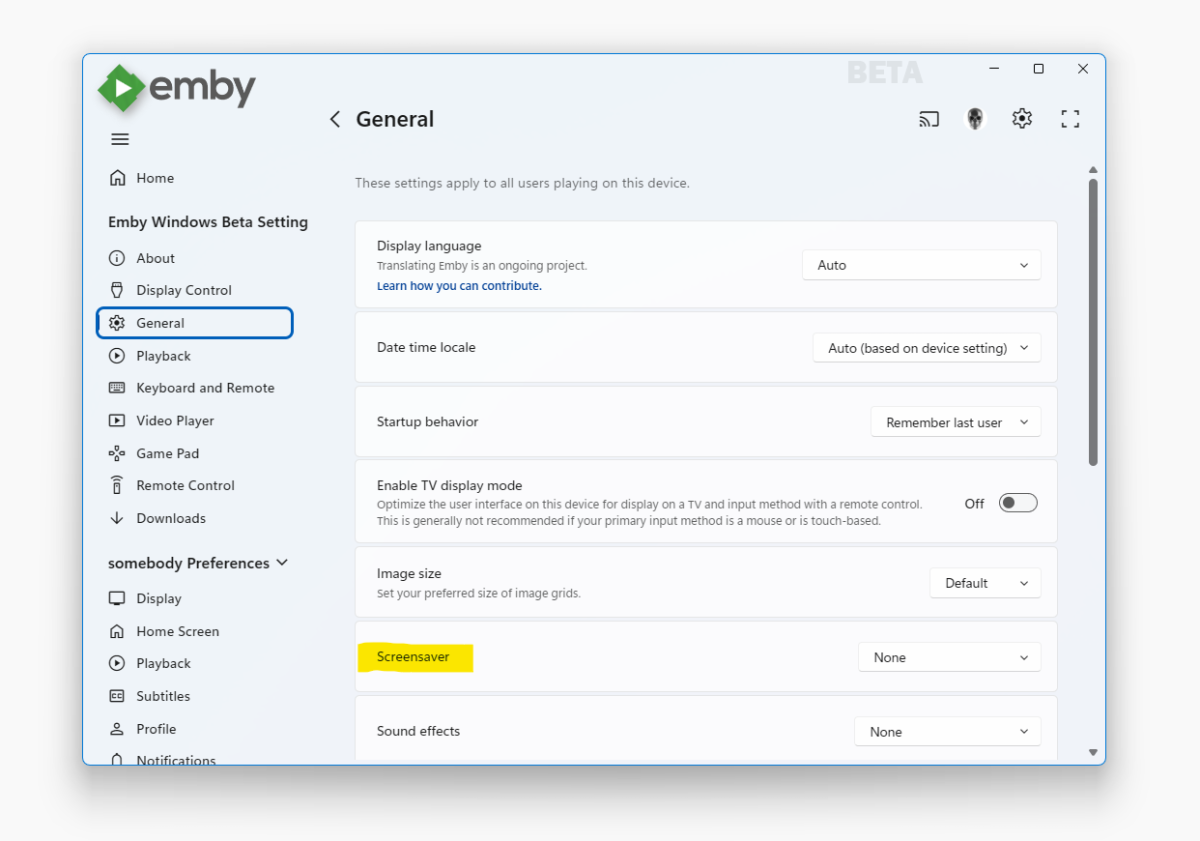1200x841 pixels.
Task: Open the Home Screen preferences page
Action: click(x=194, y=631)
